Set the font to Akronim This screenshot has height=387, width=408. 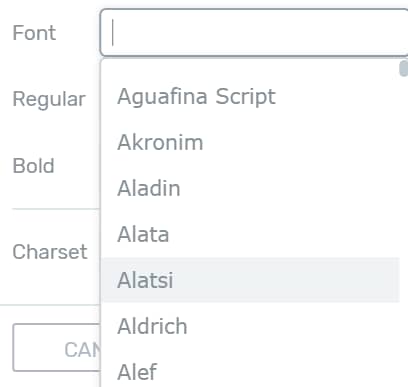(250, 142)
